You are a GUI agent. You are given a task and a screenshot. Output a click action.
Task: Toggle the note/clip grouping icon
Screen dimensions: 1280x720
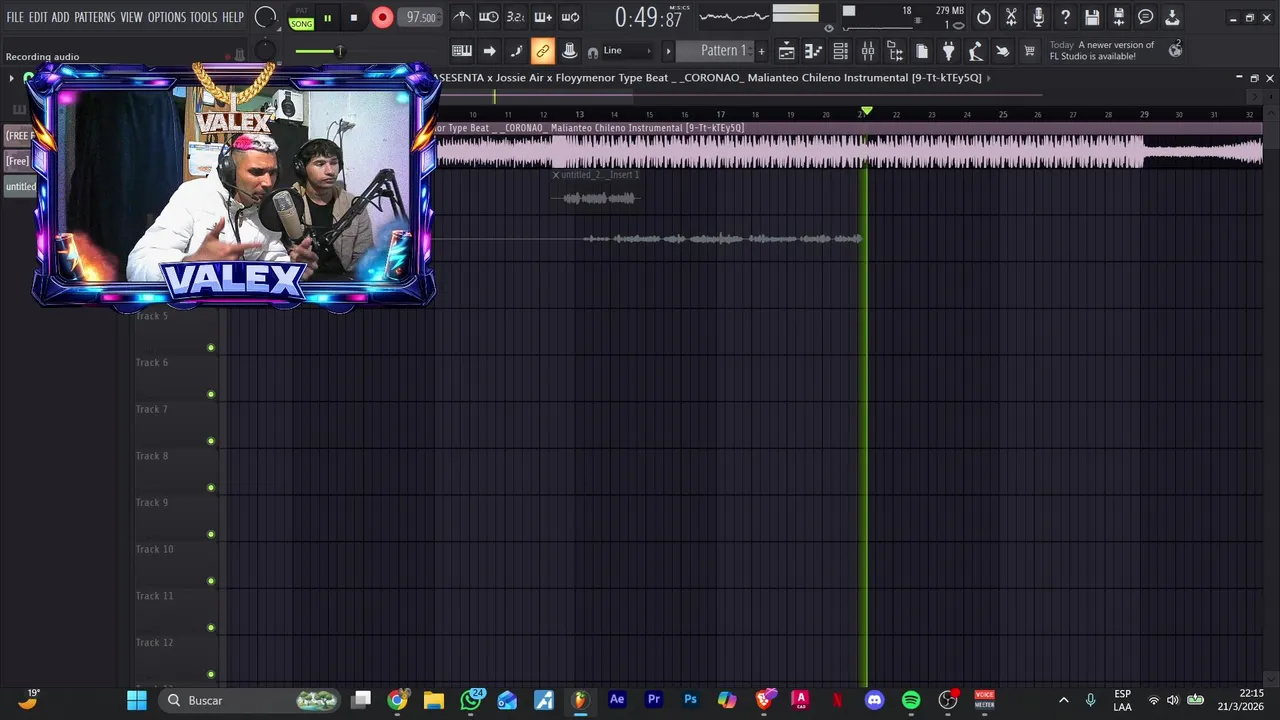[x=569, y=51]
